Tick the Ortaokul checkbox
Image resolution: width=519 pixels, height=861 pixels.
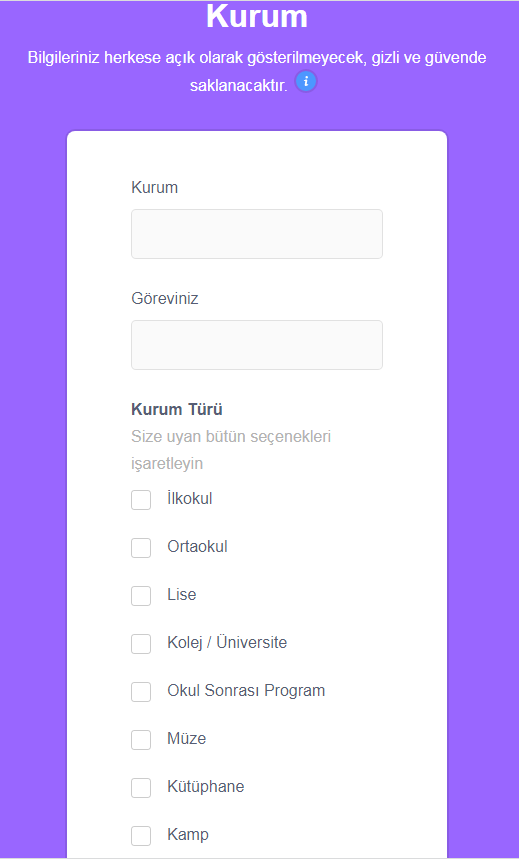click(141, 548)
